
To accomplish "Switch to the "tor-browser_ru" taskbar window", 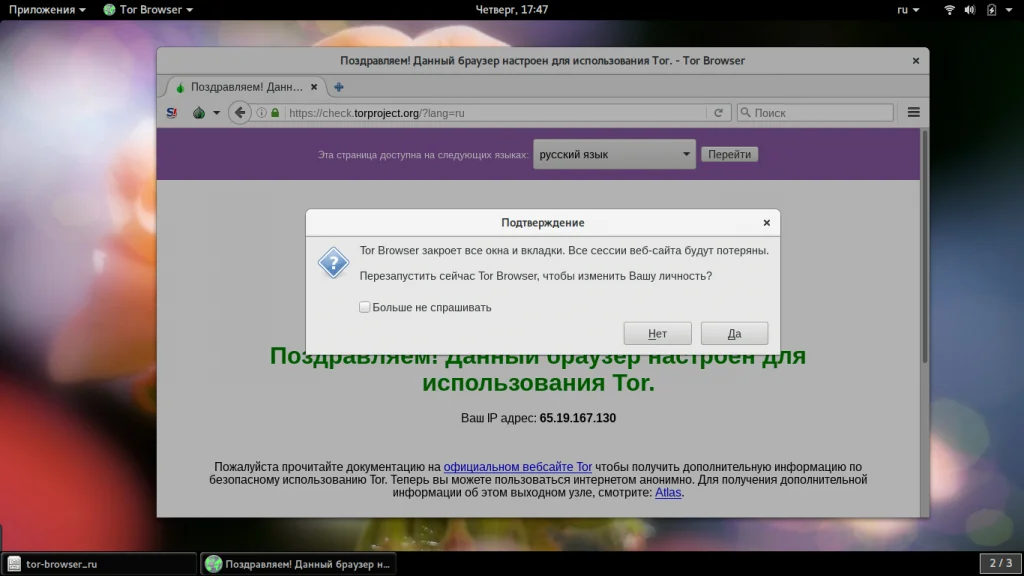I will [x=99, y=564].
